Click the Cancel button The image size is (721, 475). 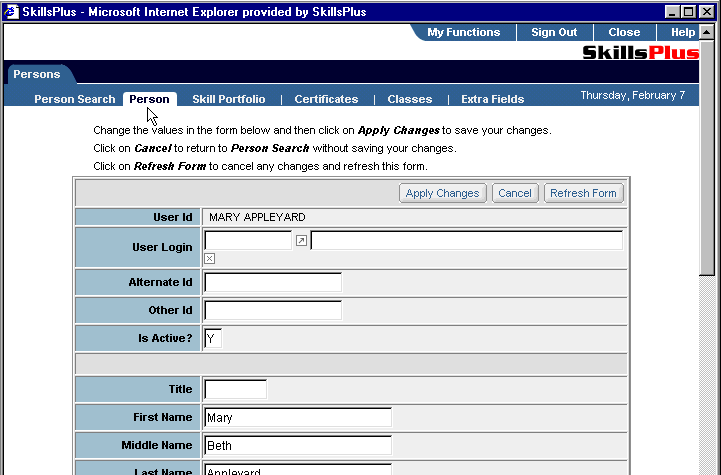(x=515, y=193)
